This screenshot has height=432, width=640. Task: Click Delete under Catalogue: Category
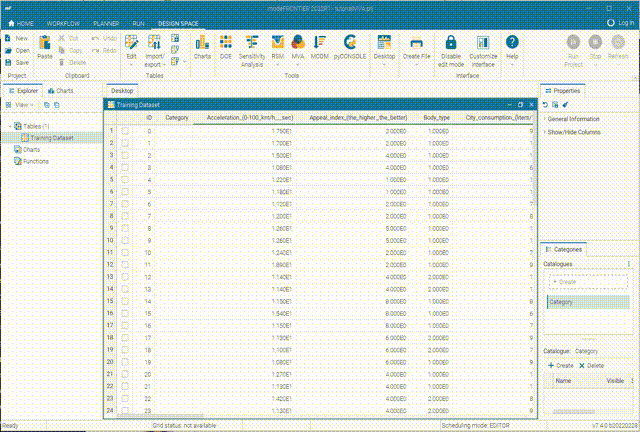(591, 365)
